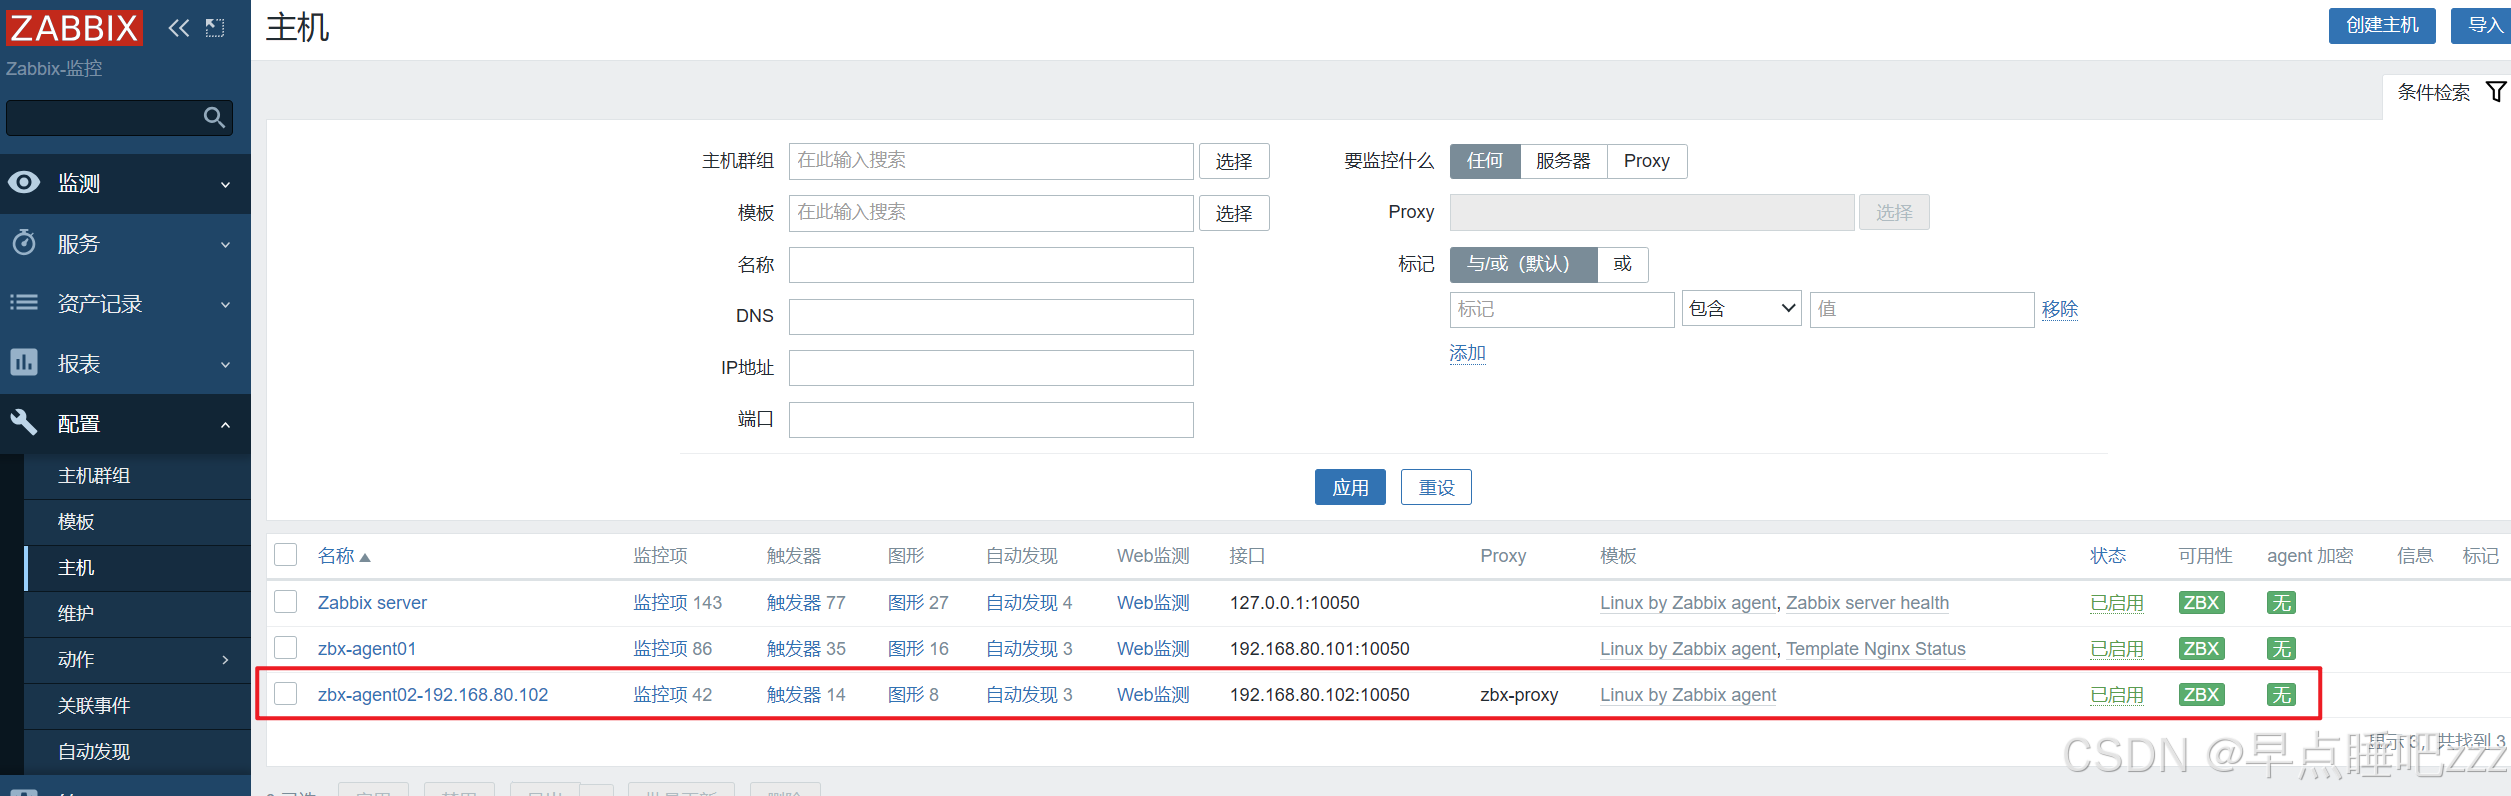Click 已启用 status for zbx-agent01
This screenshot has height=796, width=2511.
tap(2117, 649)
